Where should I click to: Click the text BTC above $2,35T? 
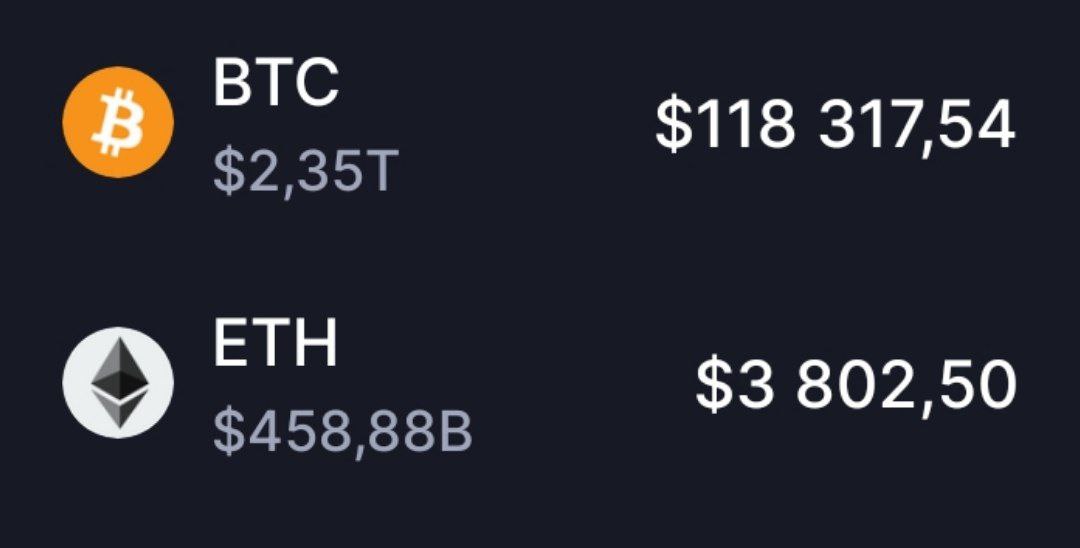point(276,83)
